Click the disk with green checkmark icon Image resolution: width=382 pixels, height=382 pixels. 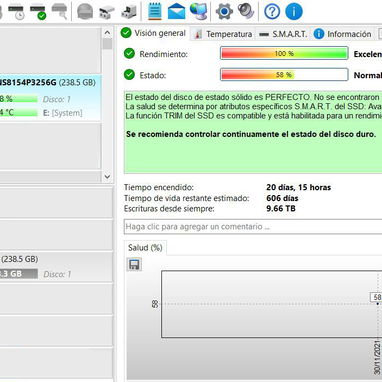click(x=38, y=12)
